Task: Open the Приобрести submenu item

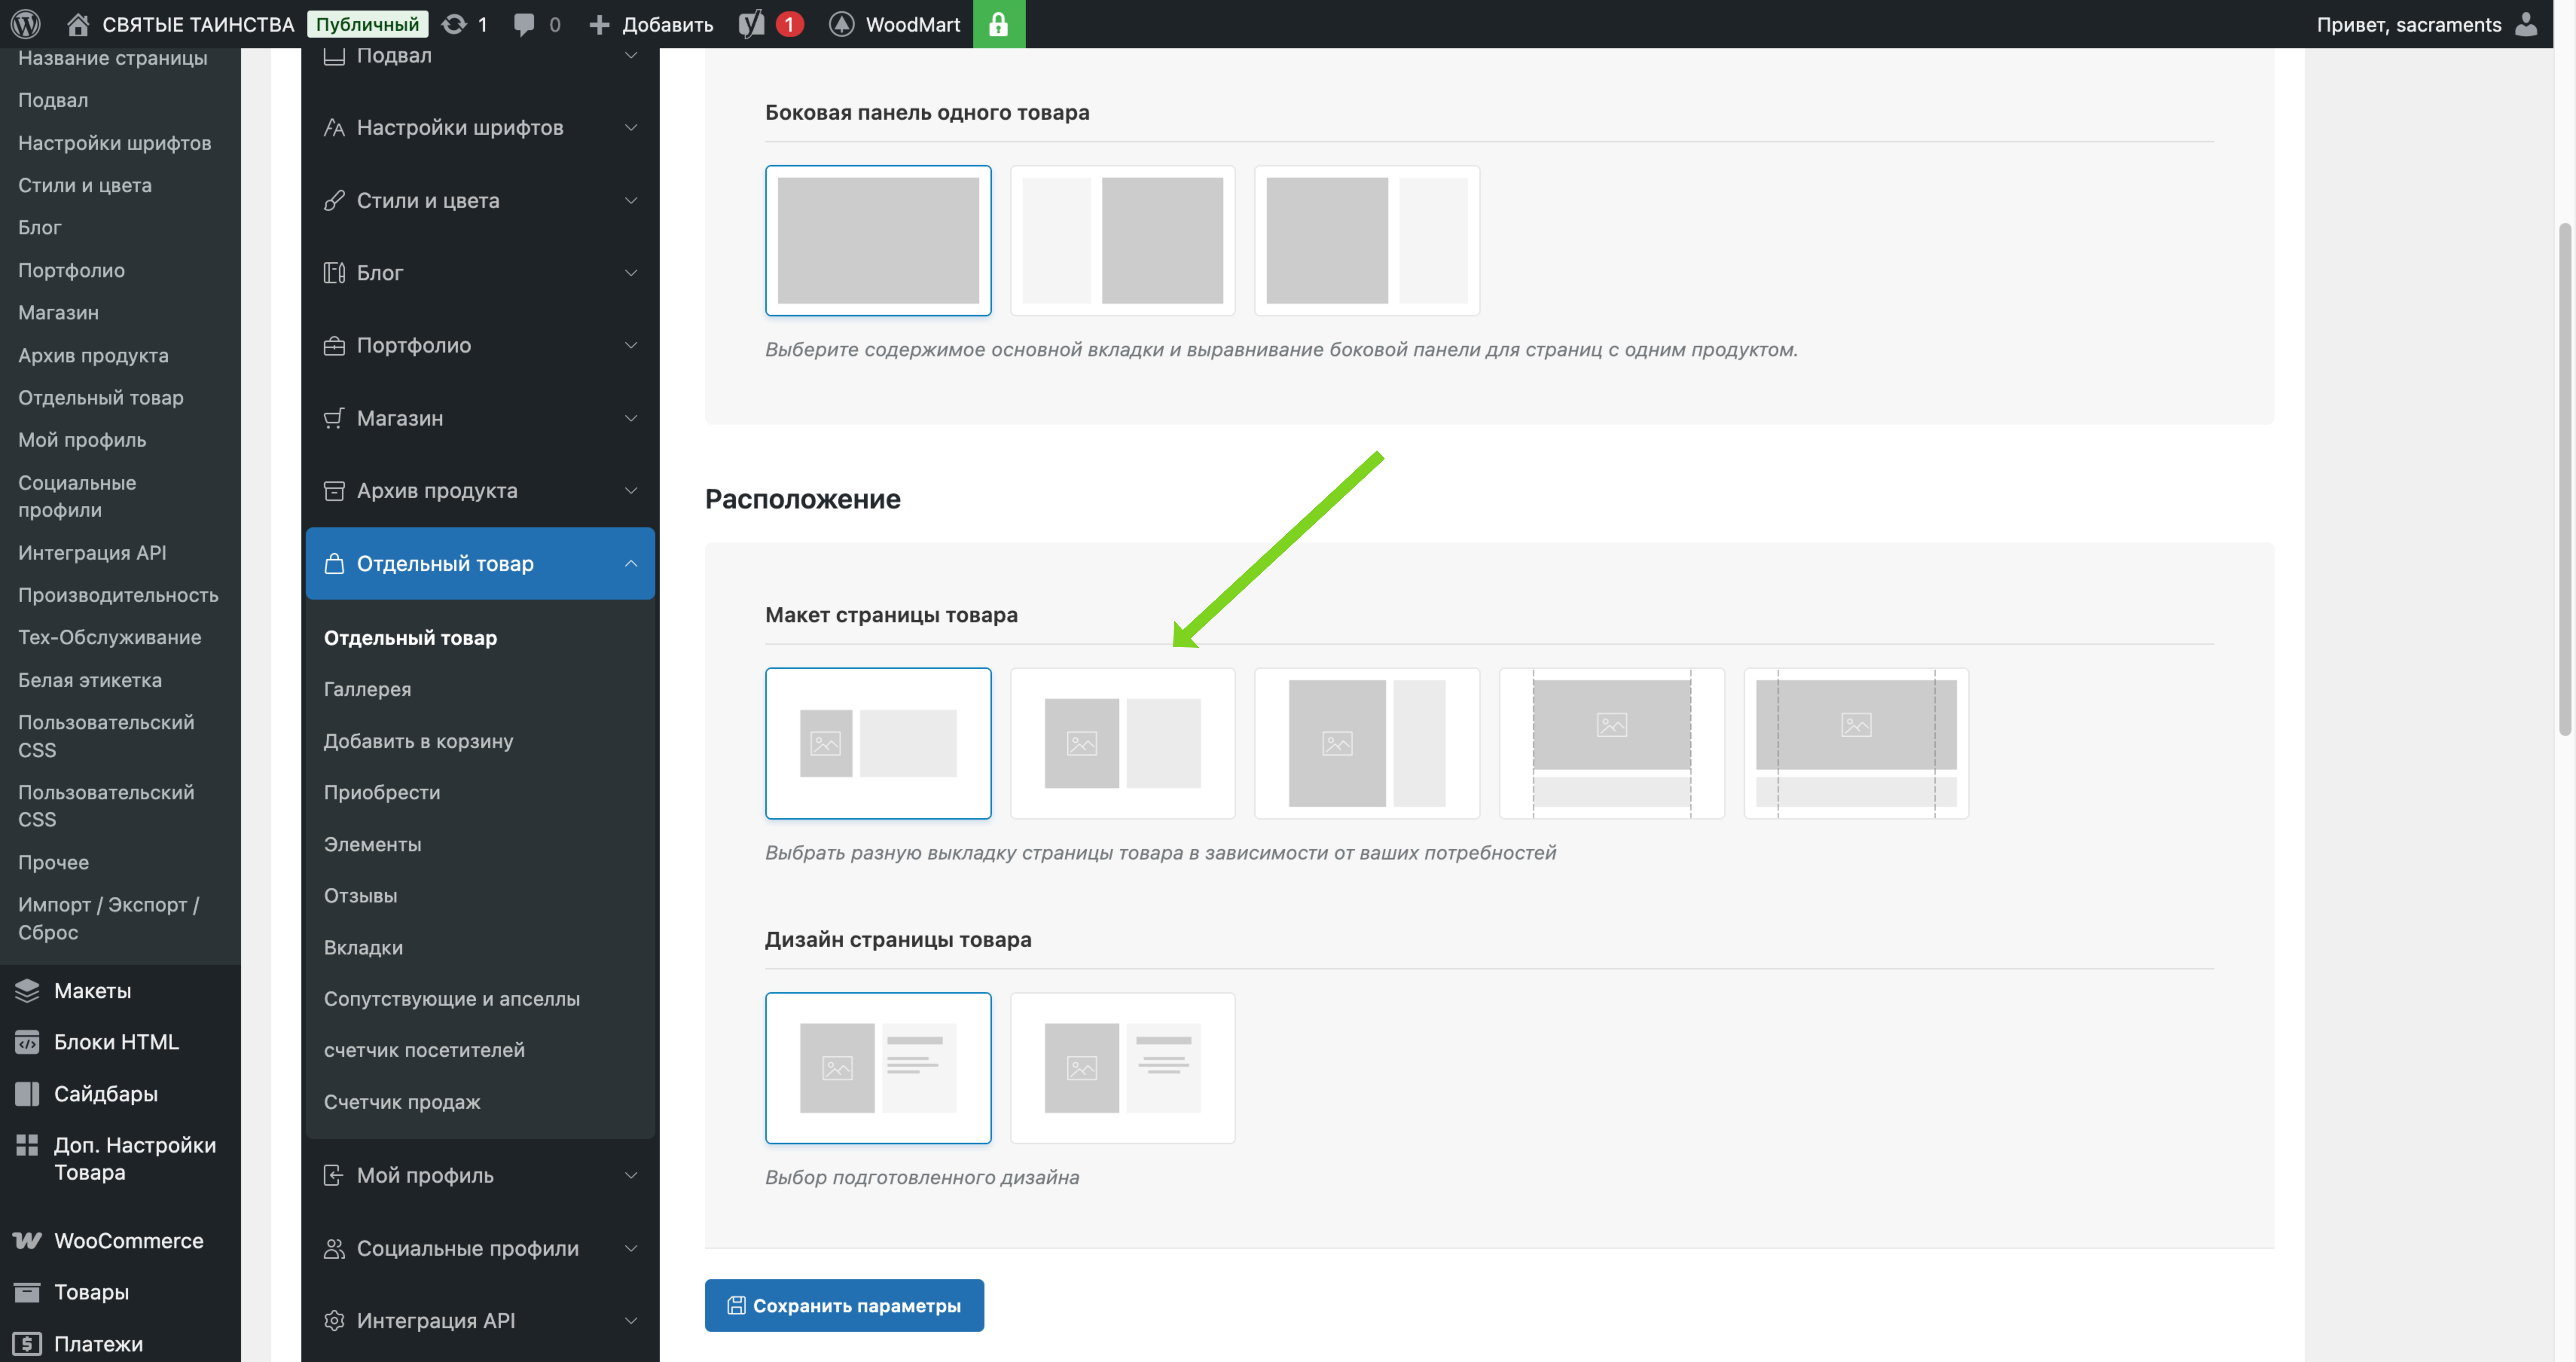Action: 382,793
